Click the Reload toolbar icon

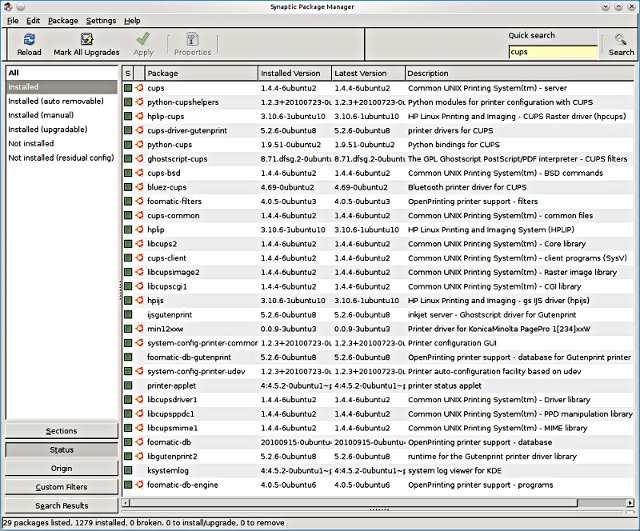(x=29, y=39)
